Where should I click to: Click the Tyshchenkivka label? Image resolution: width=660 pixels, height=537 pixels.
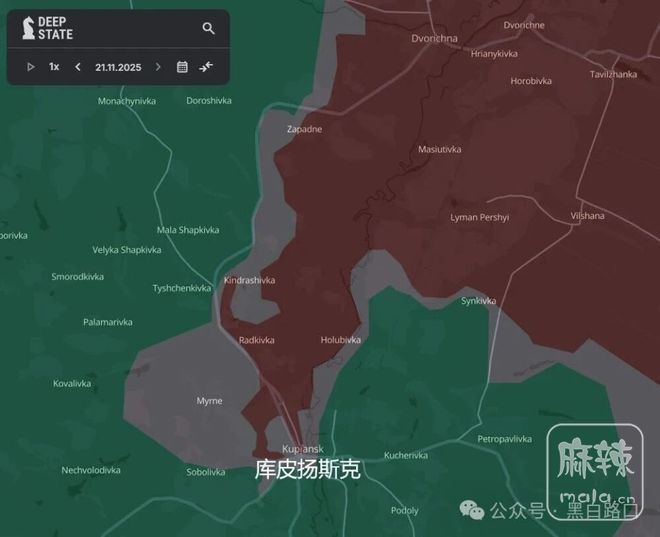click(181, 289)
